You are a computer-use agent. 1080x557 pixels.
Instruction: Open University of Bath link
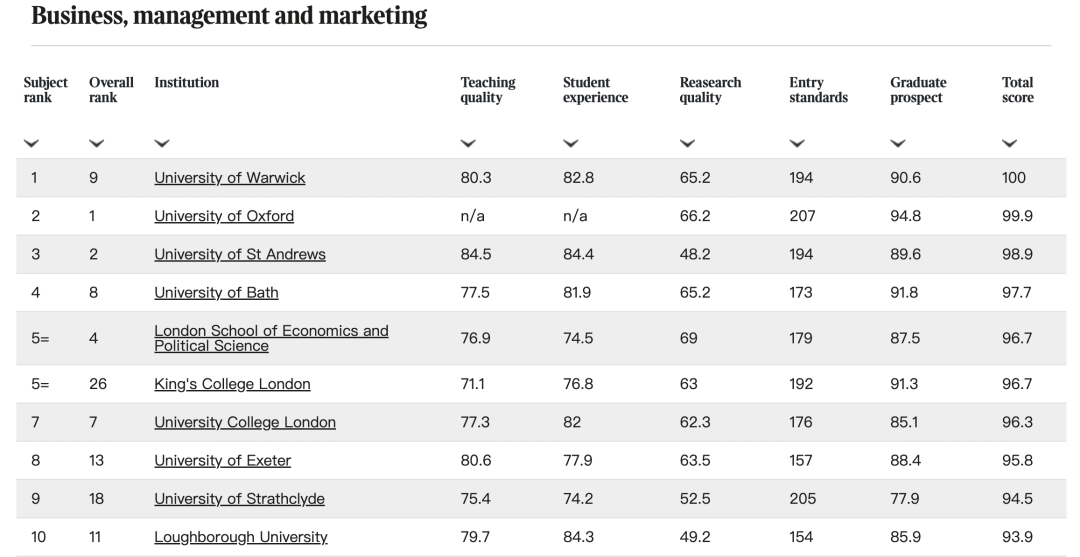tap(216, 293)
